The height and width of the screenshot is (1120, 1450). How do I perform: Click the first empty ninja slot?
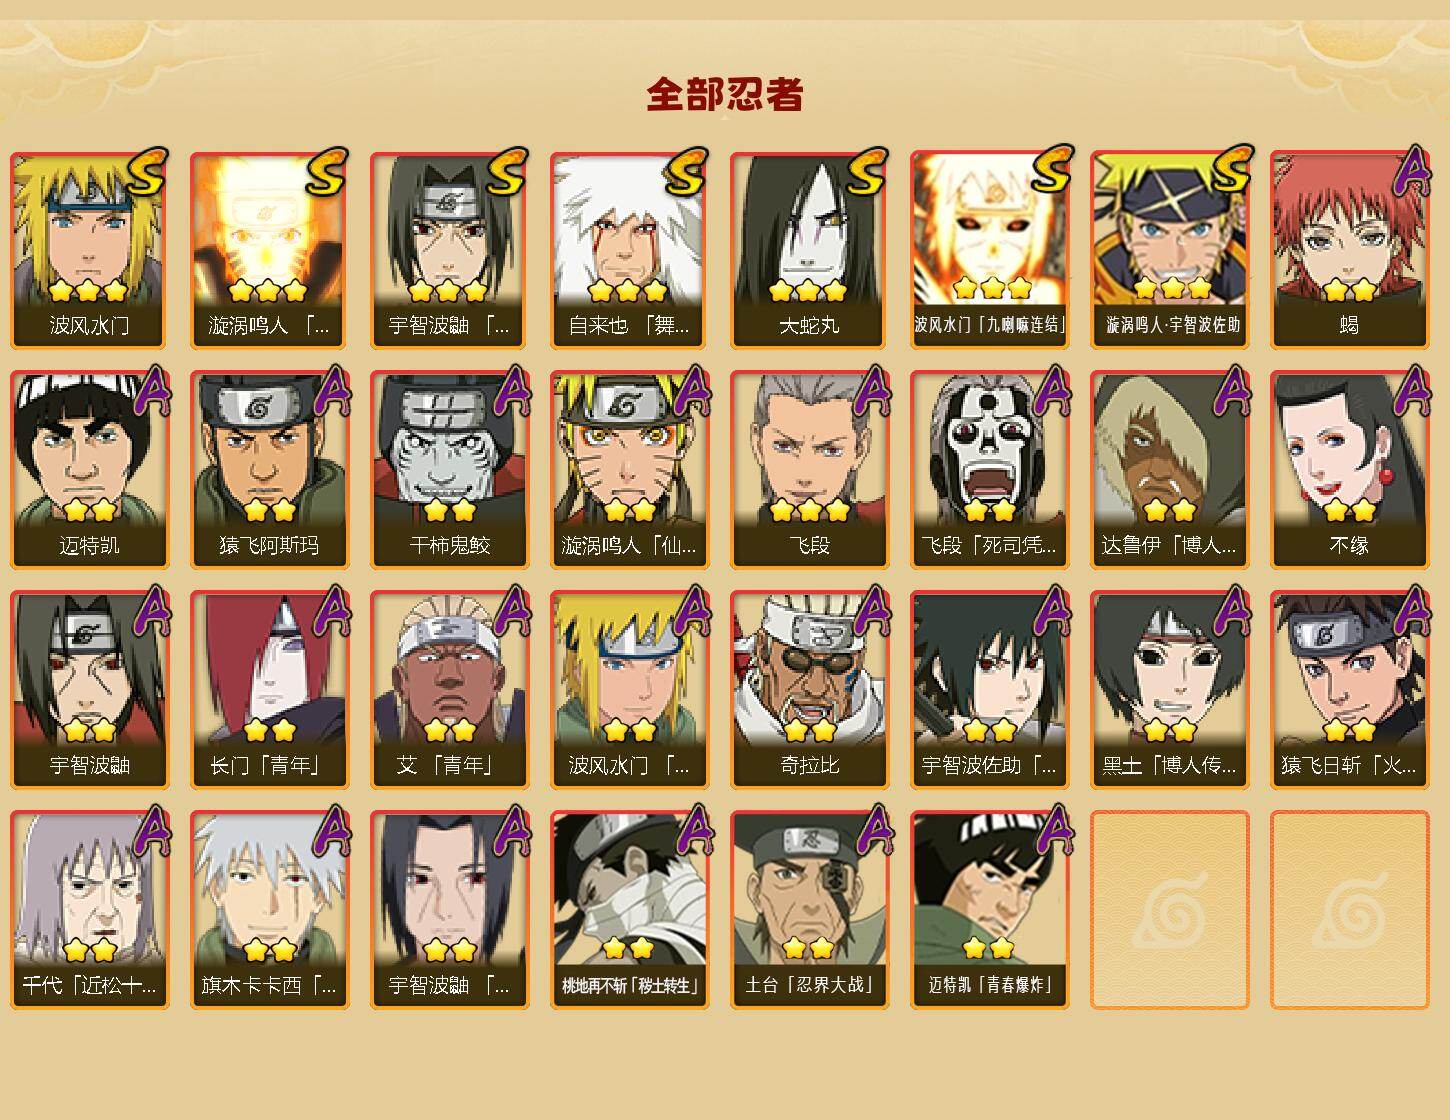pyautogui.click(x=1170, y=910)
